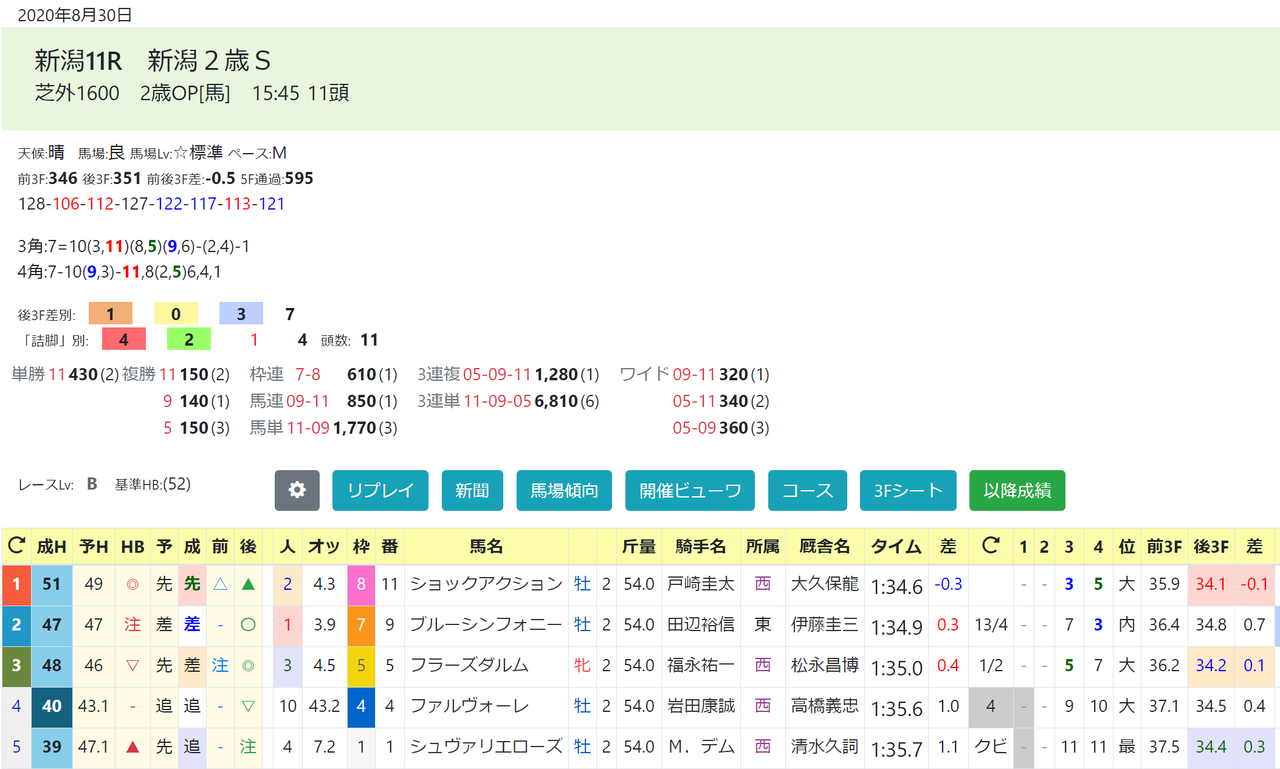Click stable 伊藤圭三
1280x769 pixels.
click(x=825, y=625)
